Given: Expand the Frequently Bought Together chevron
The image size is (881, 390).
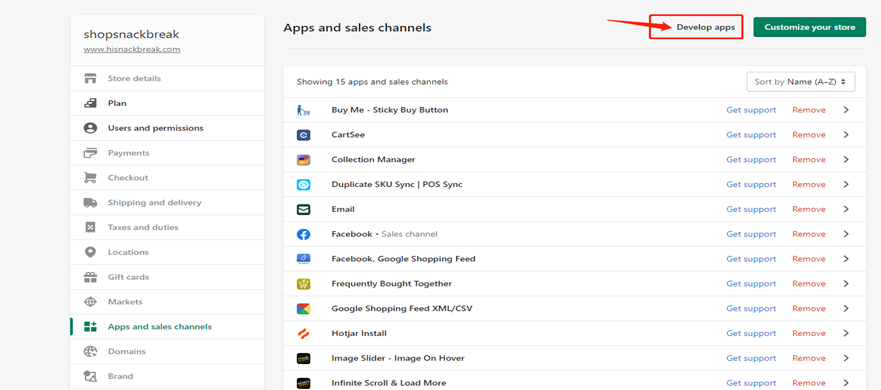Looking at the screenshot, I should click(x=846, y=284).
